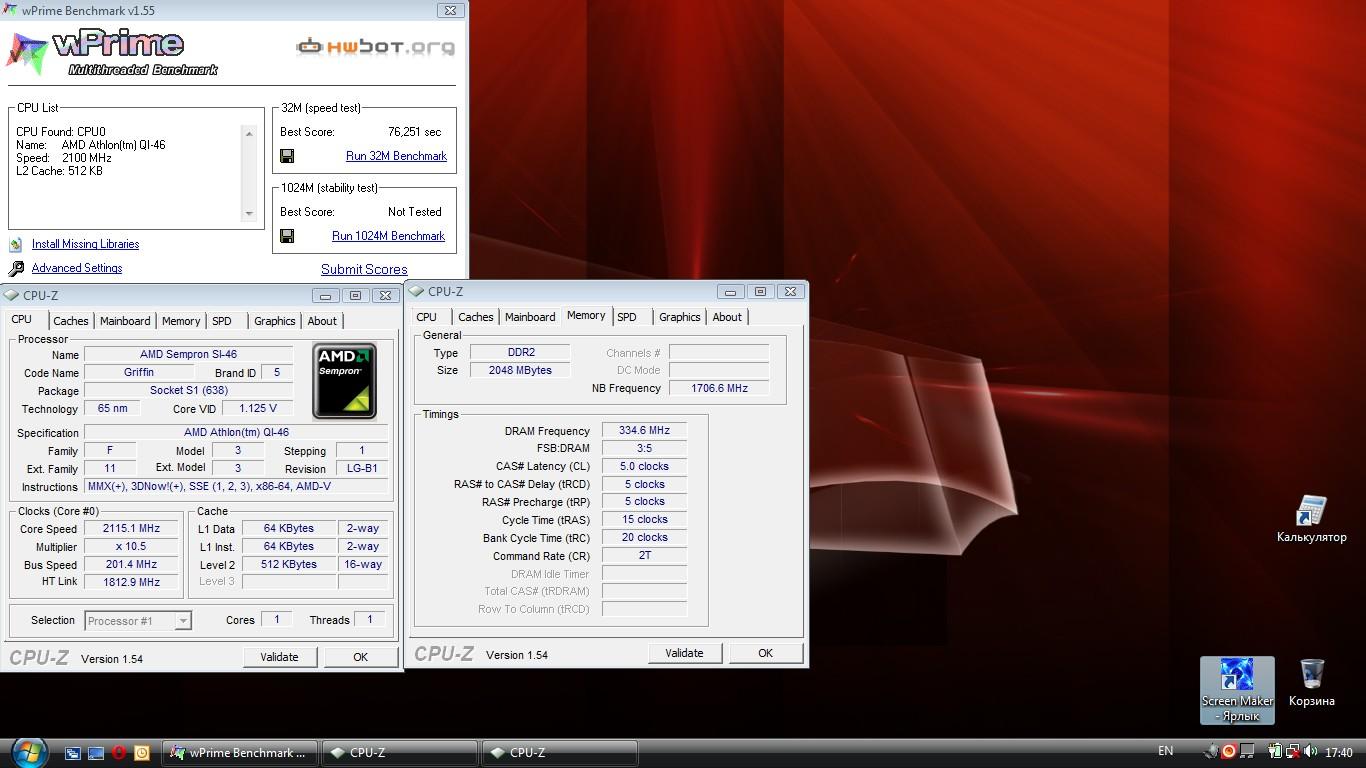
Task: Click the Install Missing Libraries icon
Action: pyautogui.click(x=16, y=244)
